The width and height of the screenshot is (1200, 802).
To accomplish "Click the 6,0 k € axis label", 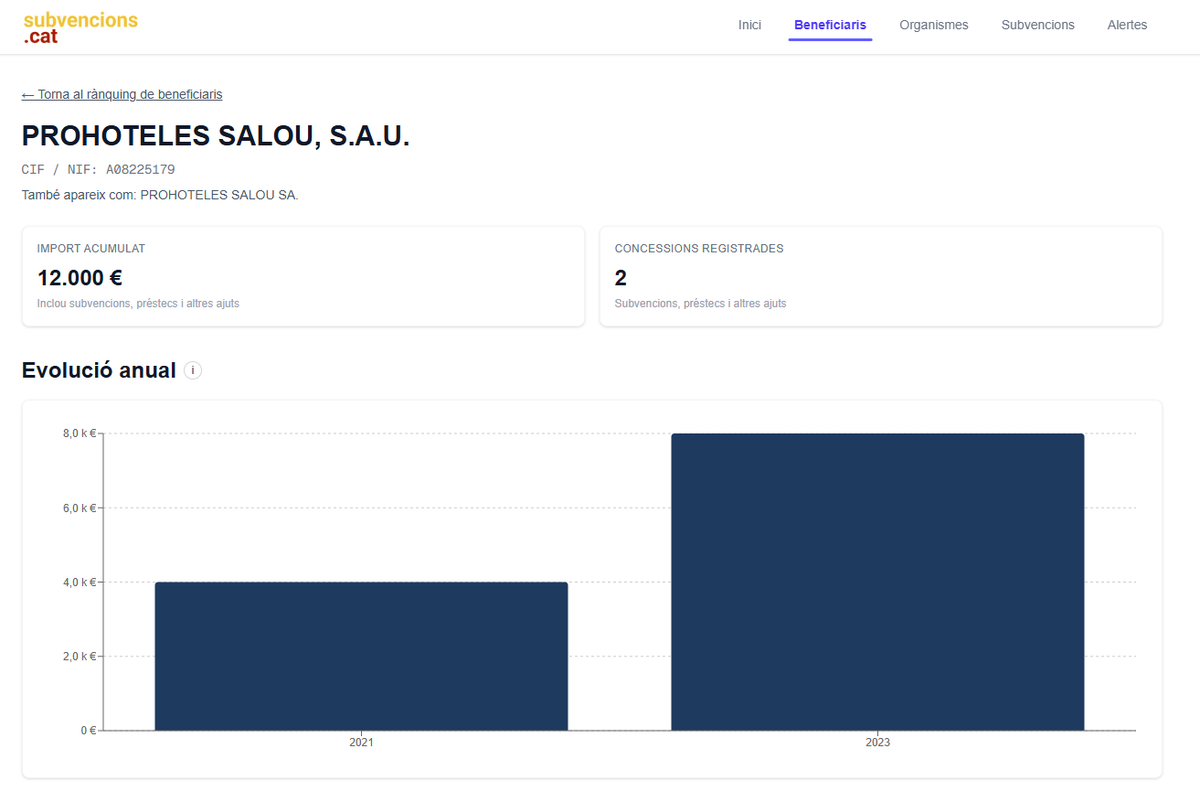I will coord(79,508).
